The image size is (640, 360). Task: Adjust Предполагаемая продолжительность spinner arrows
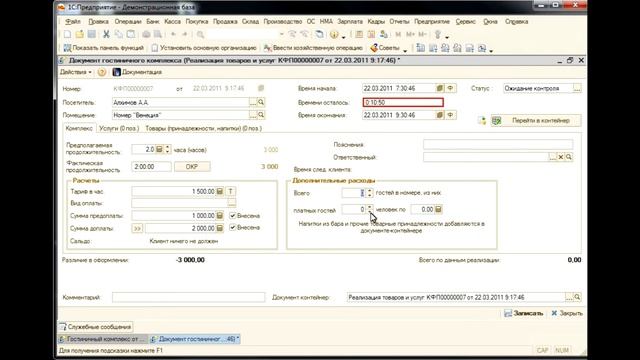click(167, 149)
